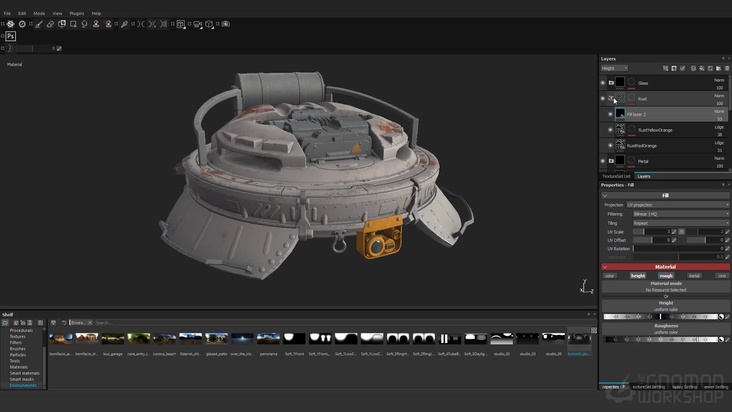Toggle the height material channel

[638, 276]
